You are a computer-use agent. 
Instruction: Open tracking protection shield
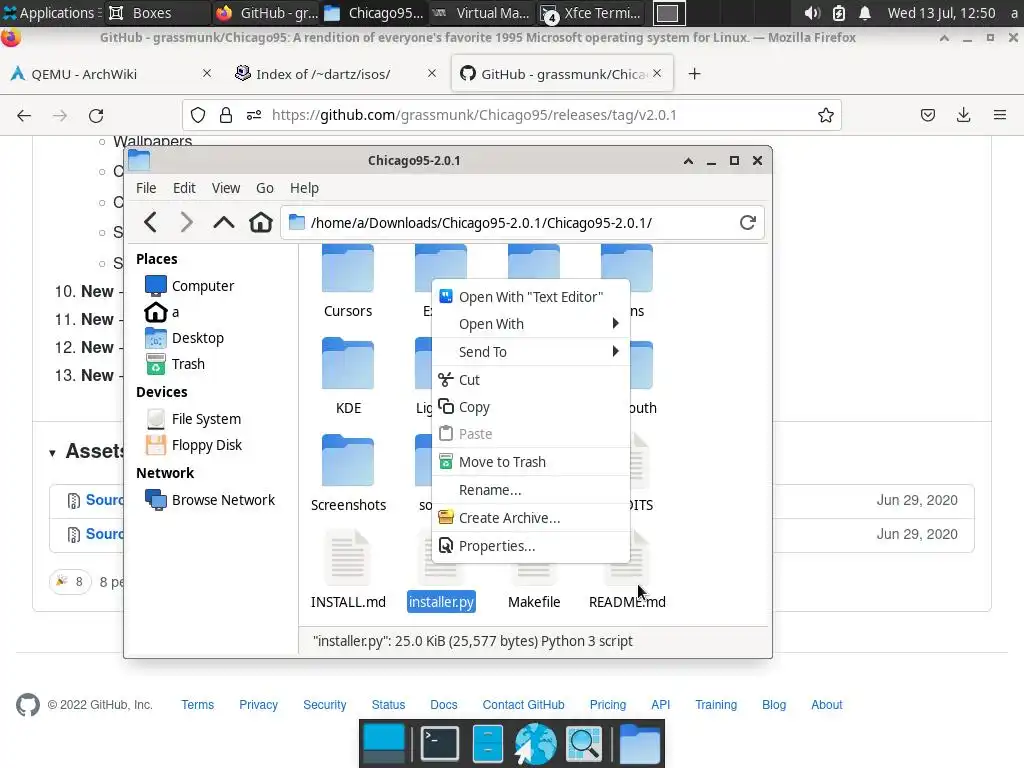(x=198, y=115)
